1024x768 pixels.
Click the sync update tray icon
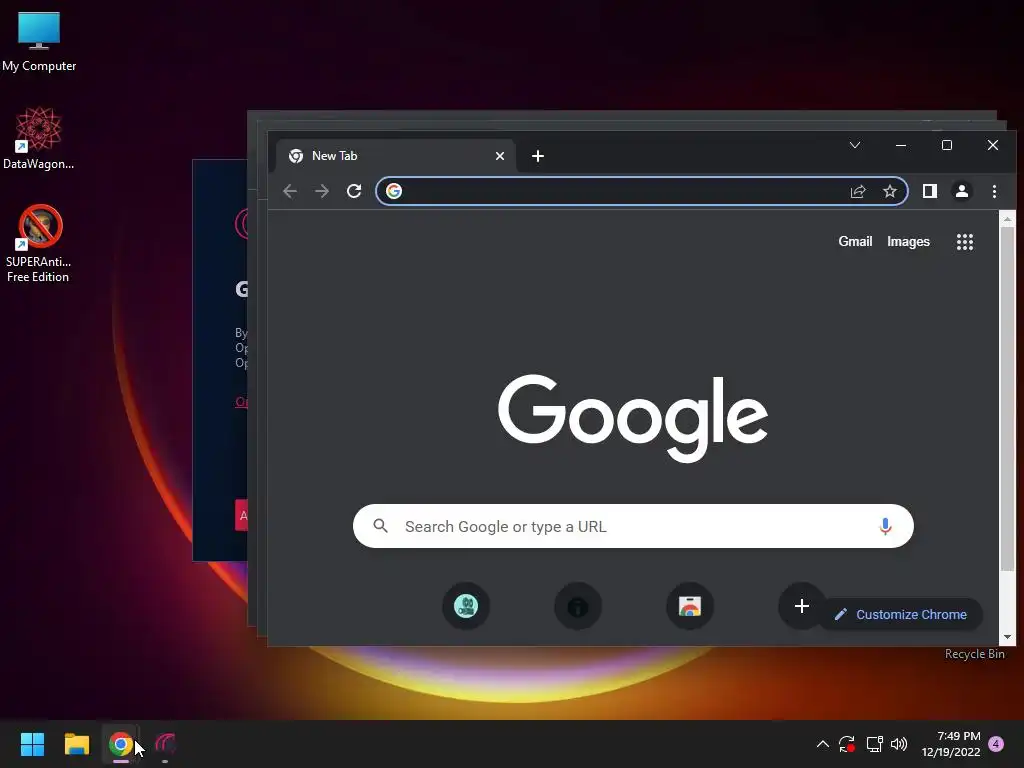(847, 744)
